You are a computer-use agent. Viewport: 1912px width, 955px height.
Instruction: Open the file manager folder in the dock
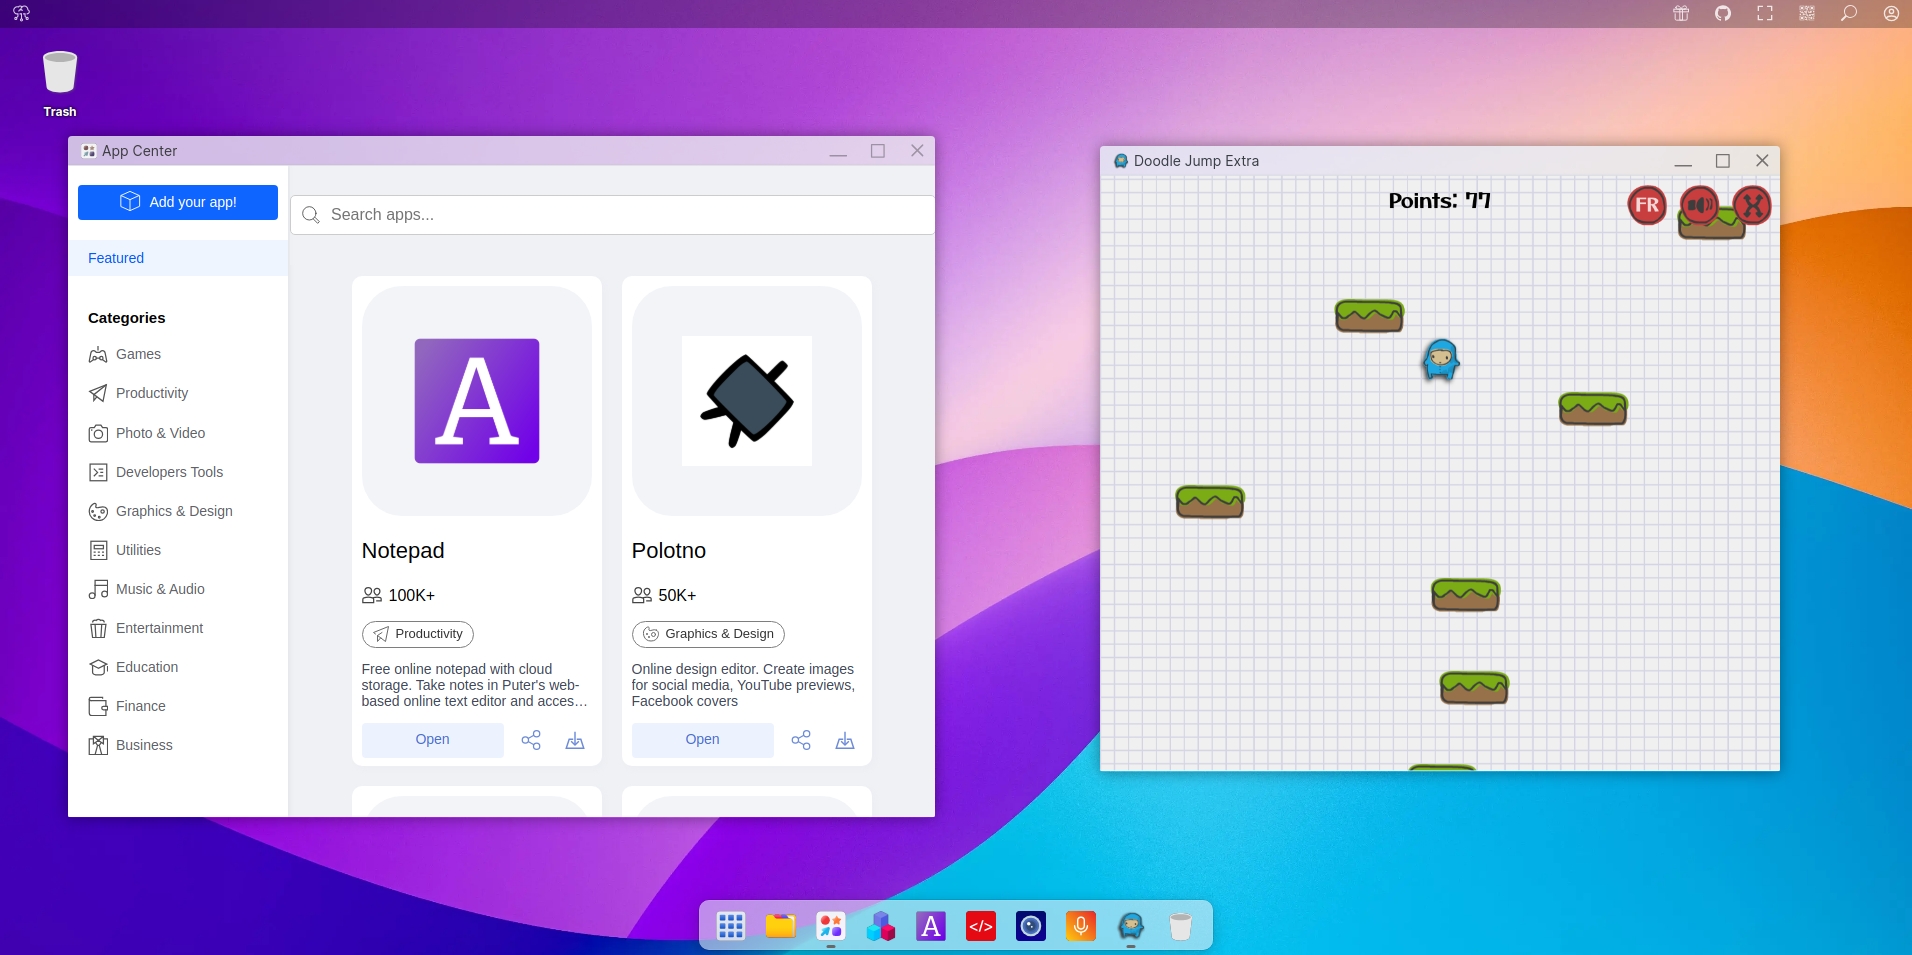pyautogui.click(x=781, y=926)
